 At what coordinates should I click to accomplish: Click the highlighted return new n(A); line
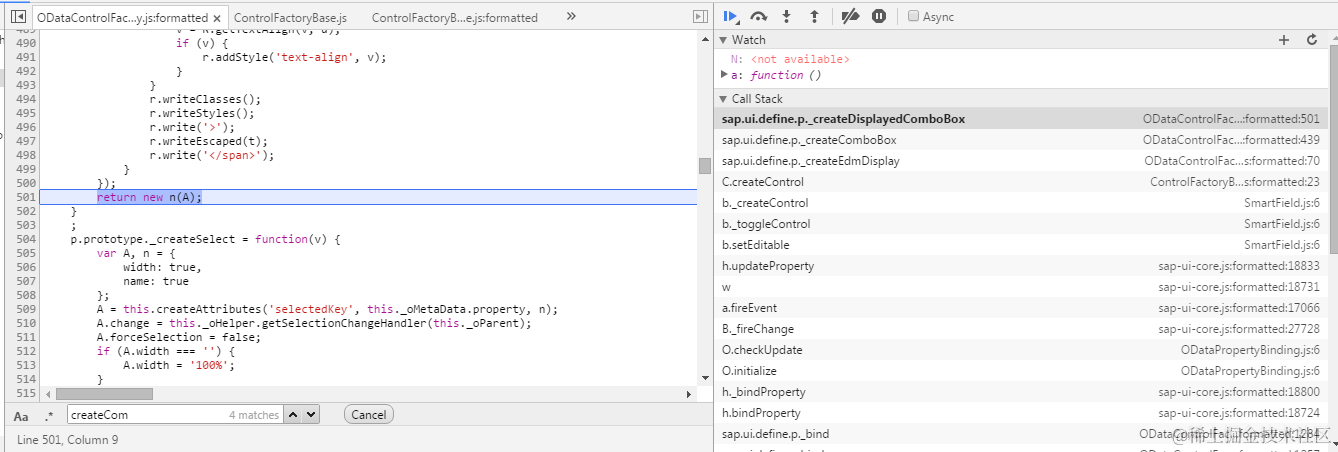[x=149, y=197]
